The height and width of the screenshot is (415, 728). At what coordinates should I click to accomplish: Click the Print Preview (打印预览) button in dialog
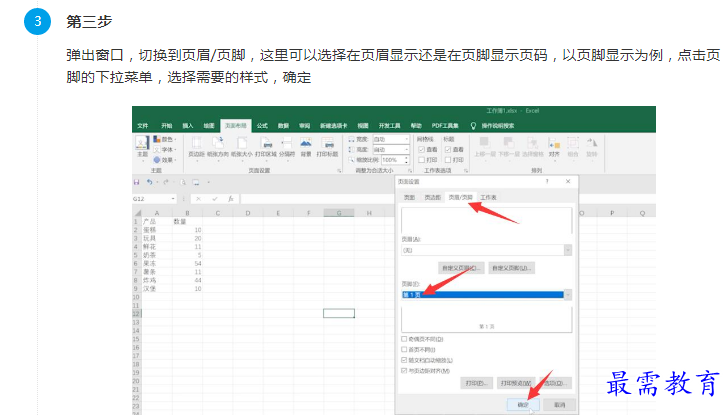tap(516, 383)
